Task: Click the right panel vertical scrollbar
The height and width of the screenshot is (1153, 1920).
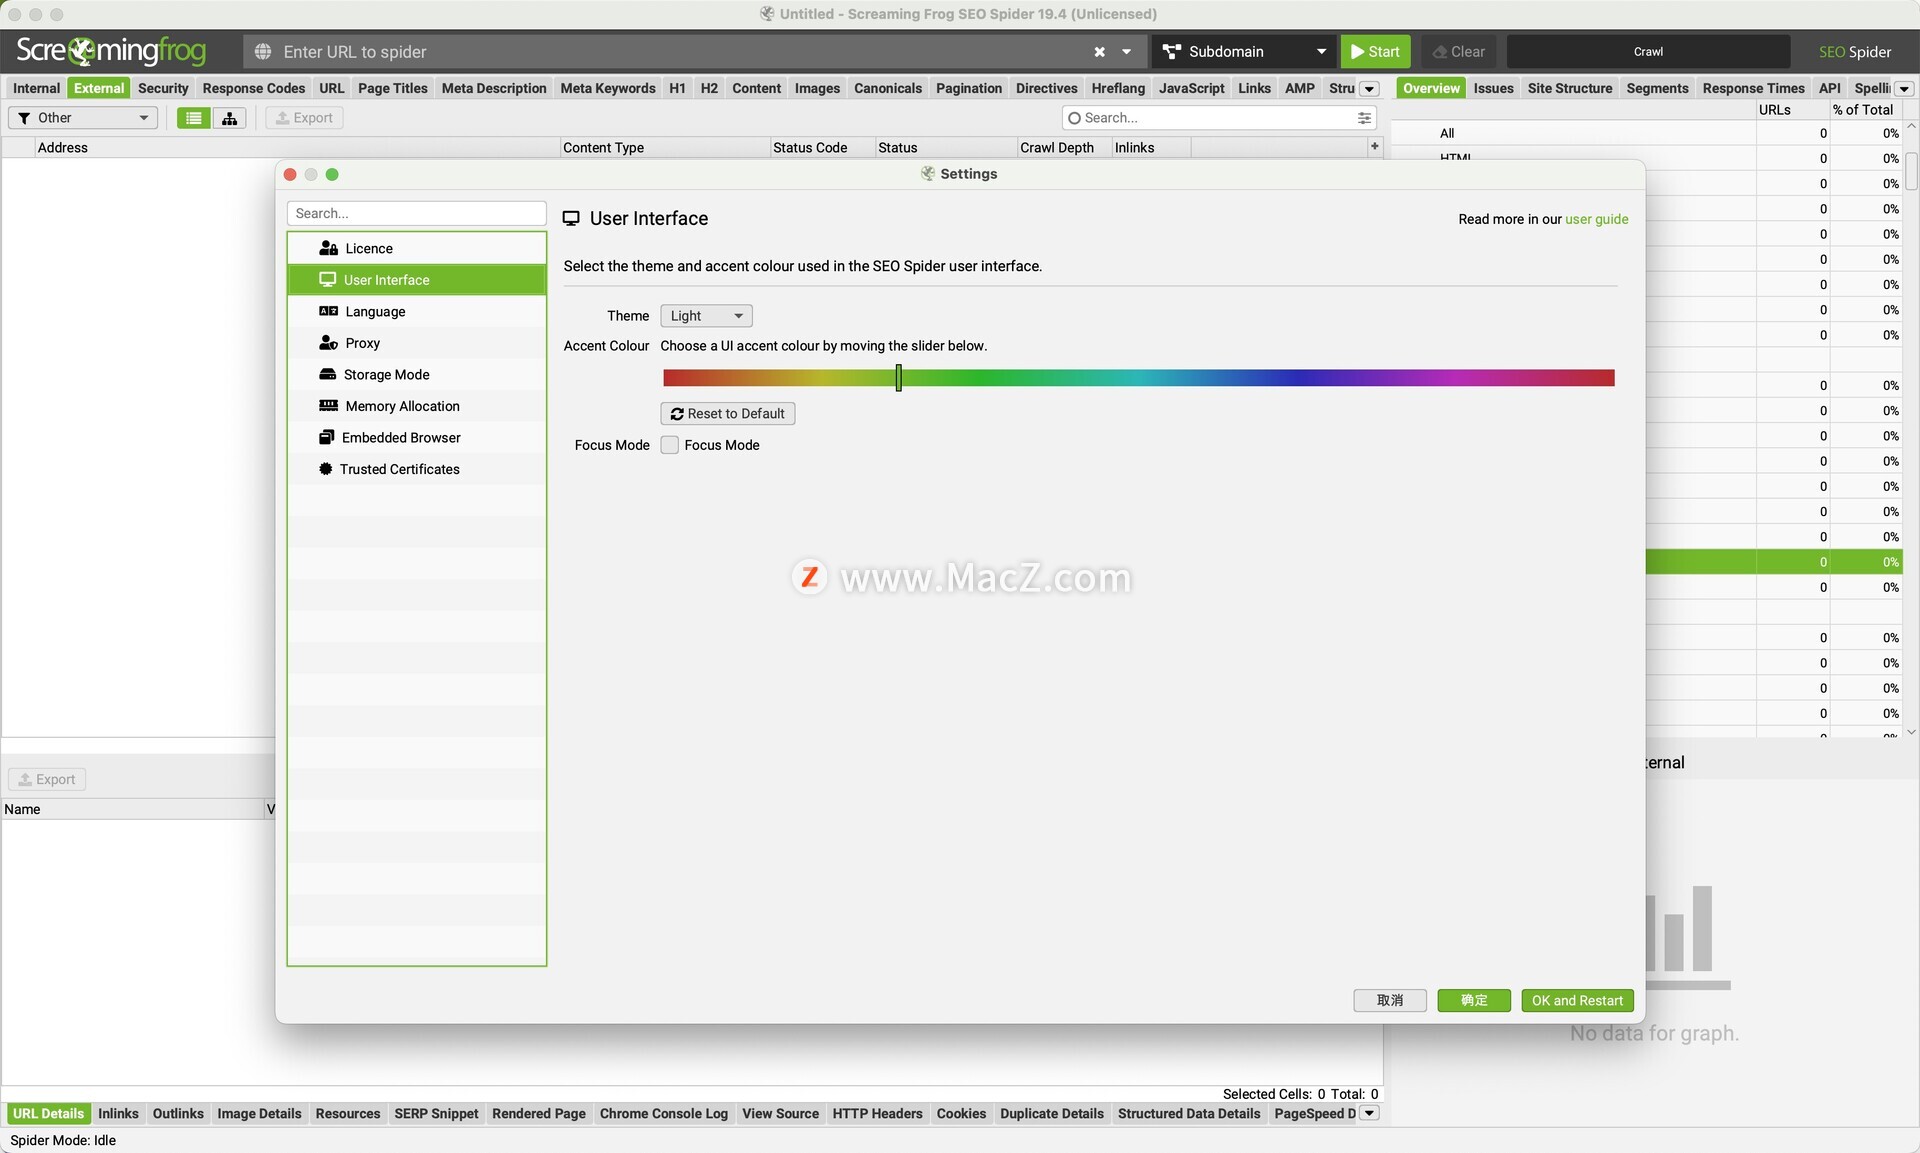Action: [1911, 171]
